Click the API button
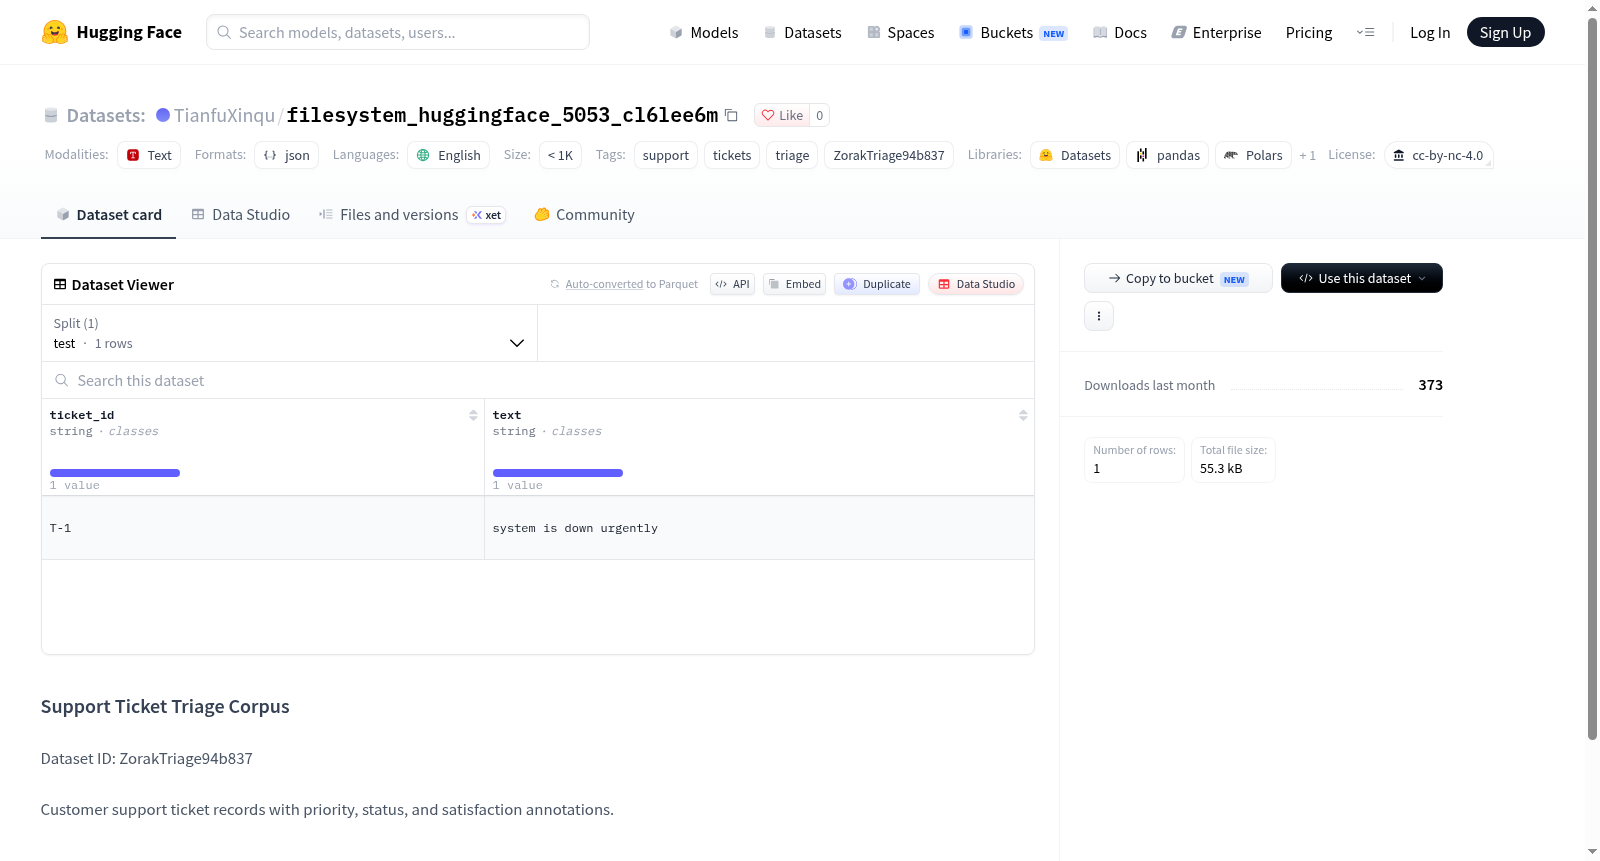This screenshot has width=1600, height=861. pyautogui.click(x=732, y=284)
